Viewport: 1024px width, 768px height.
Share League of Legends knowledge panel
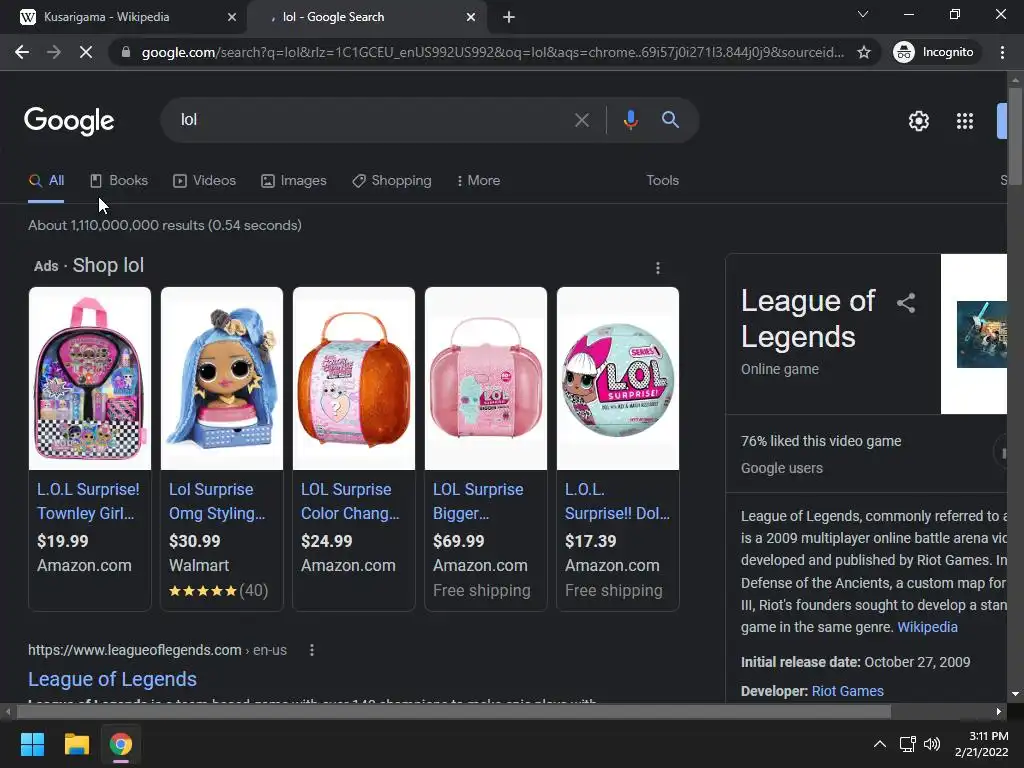(x=906, y=303)
